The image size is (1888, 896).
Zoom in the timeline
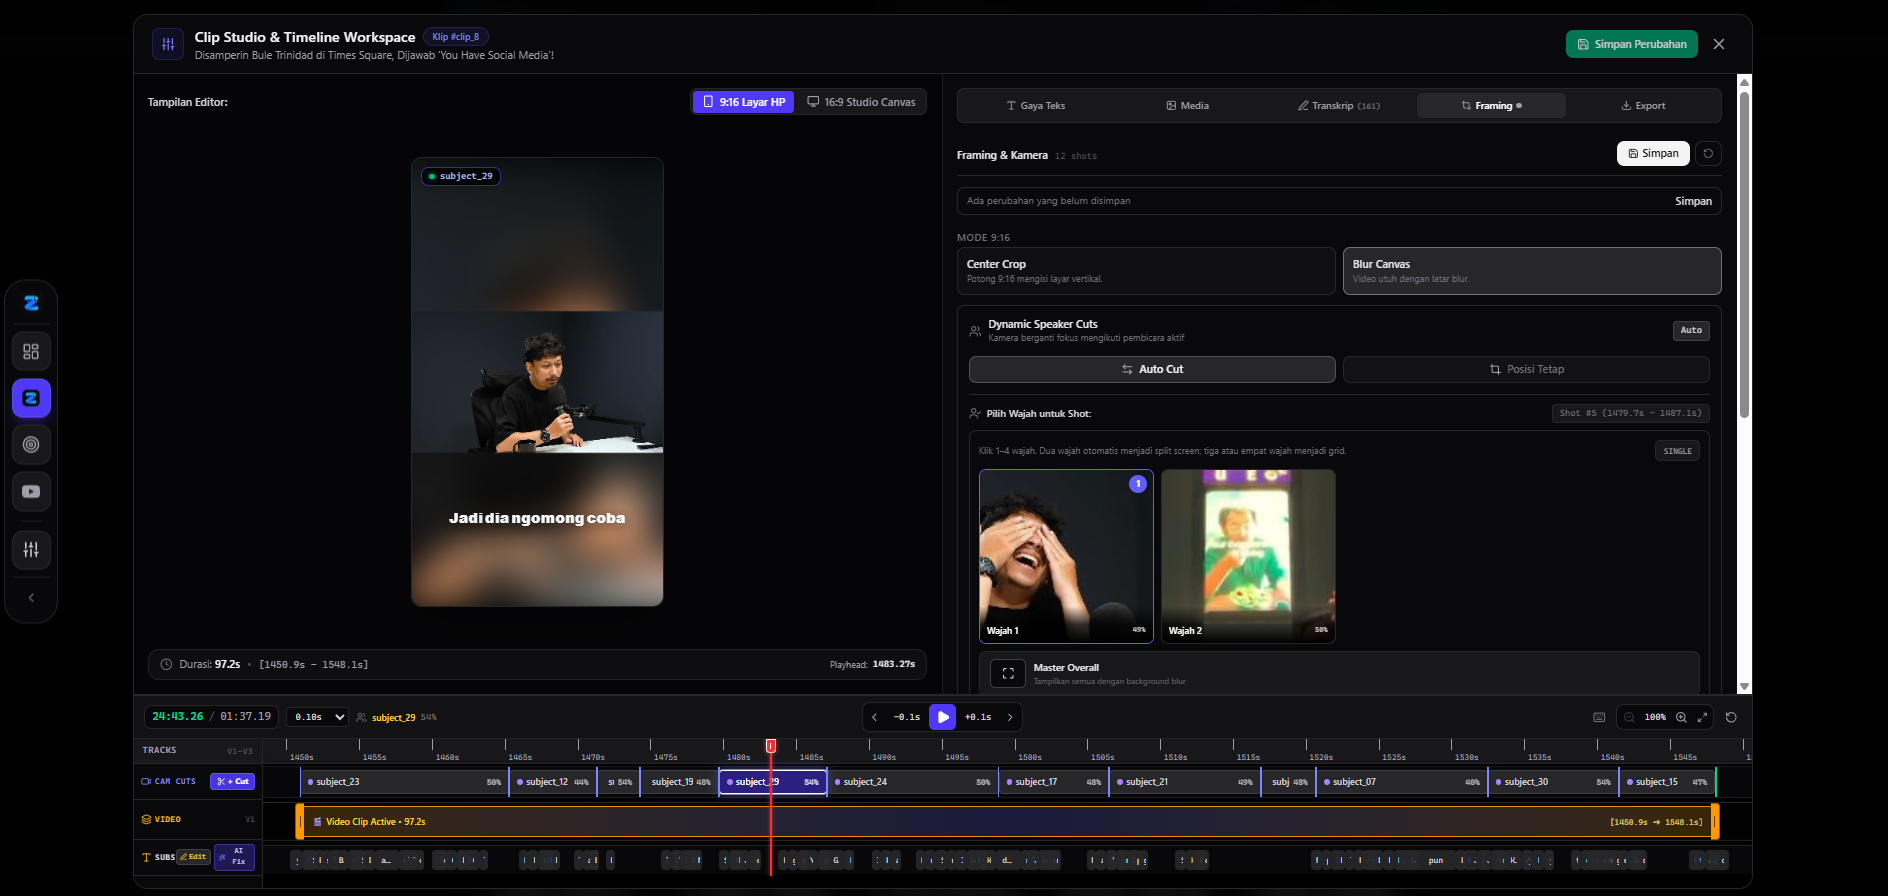pyautogui.click(x=1681, y=717)
